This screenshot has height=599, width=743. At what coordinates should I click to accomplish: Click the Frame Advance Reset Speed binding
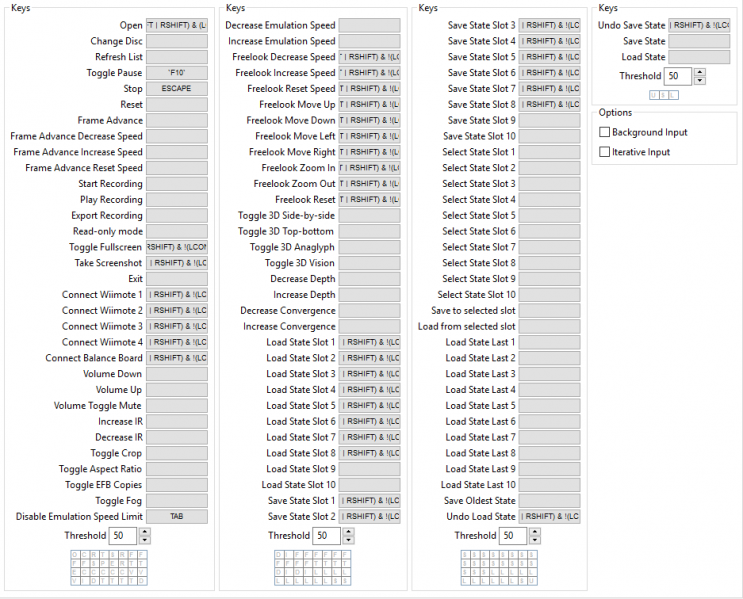tap(177, 168)
